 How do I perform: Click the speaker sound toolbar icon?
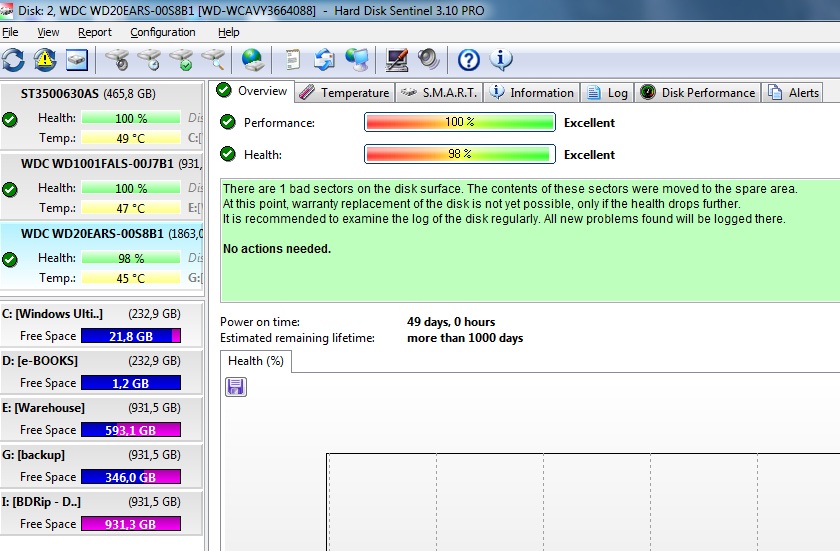point(429,59)
